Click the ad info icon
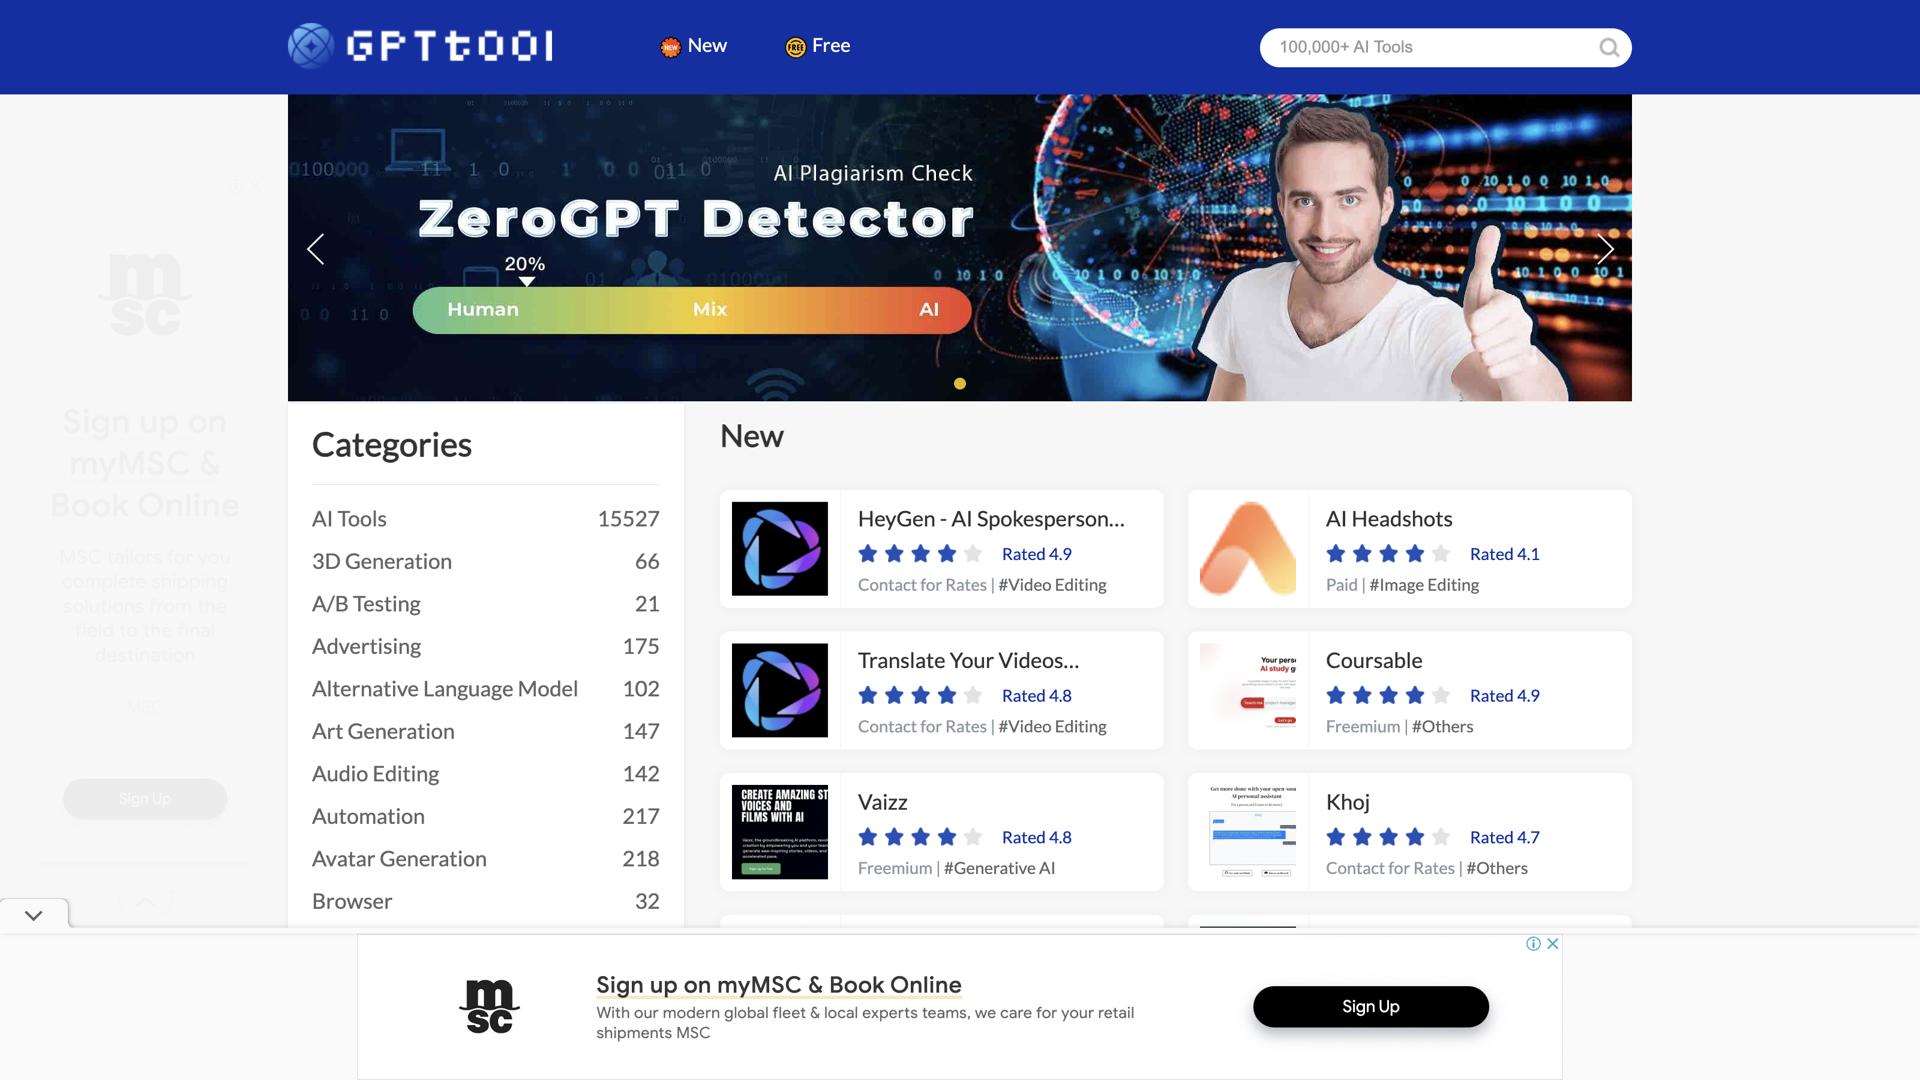The height and width of the screenshot is (1080, 1920). pos(1533,944)
